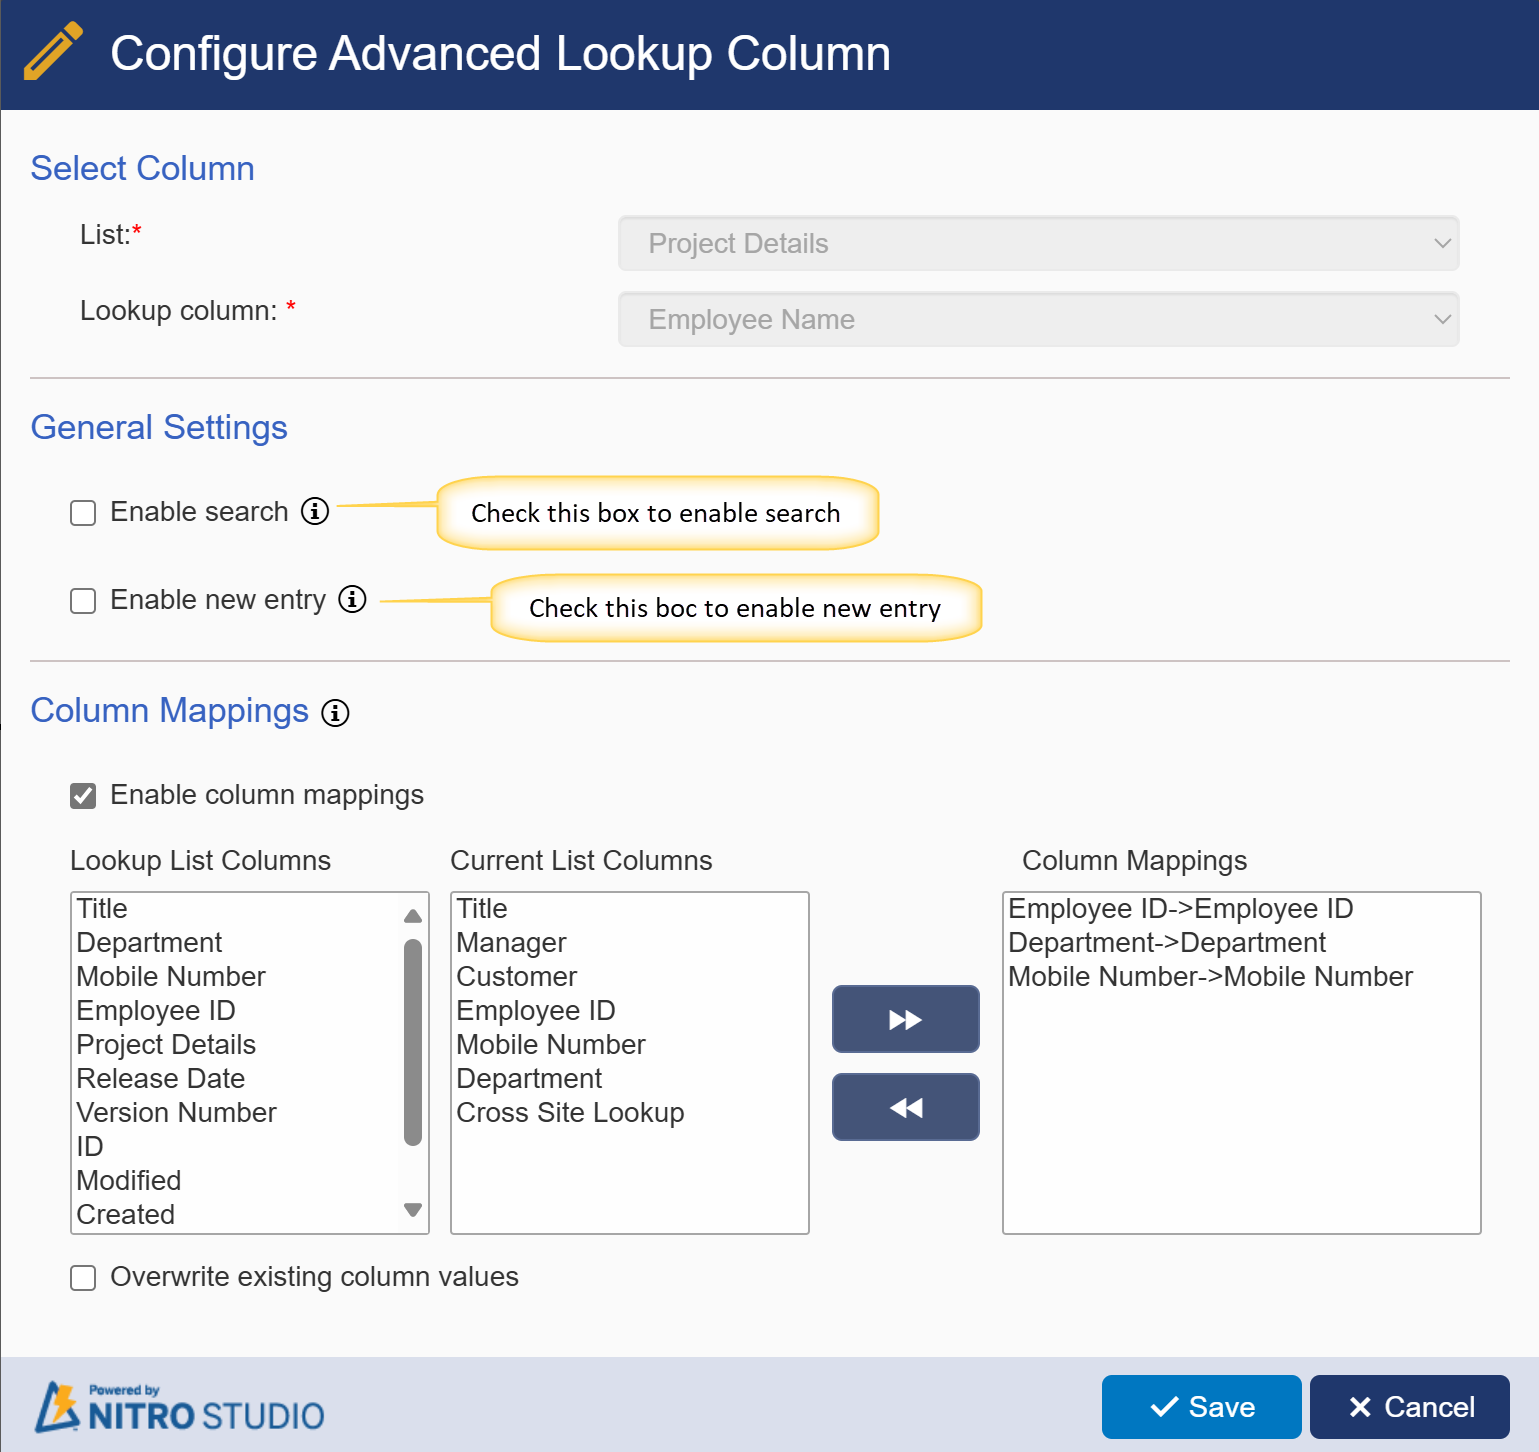
Task: Select Manager in Current List Columns
Action: (x=630, y=943)
